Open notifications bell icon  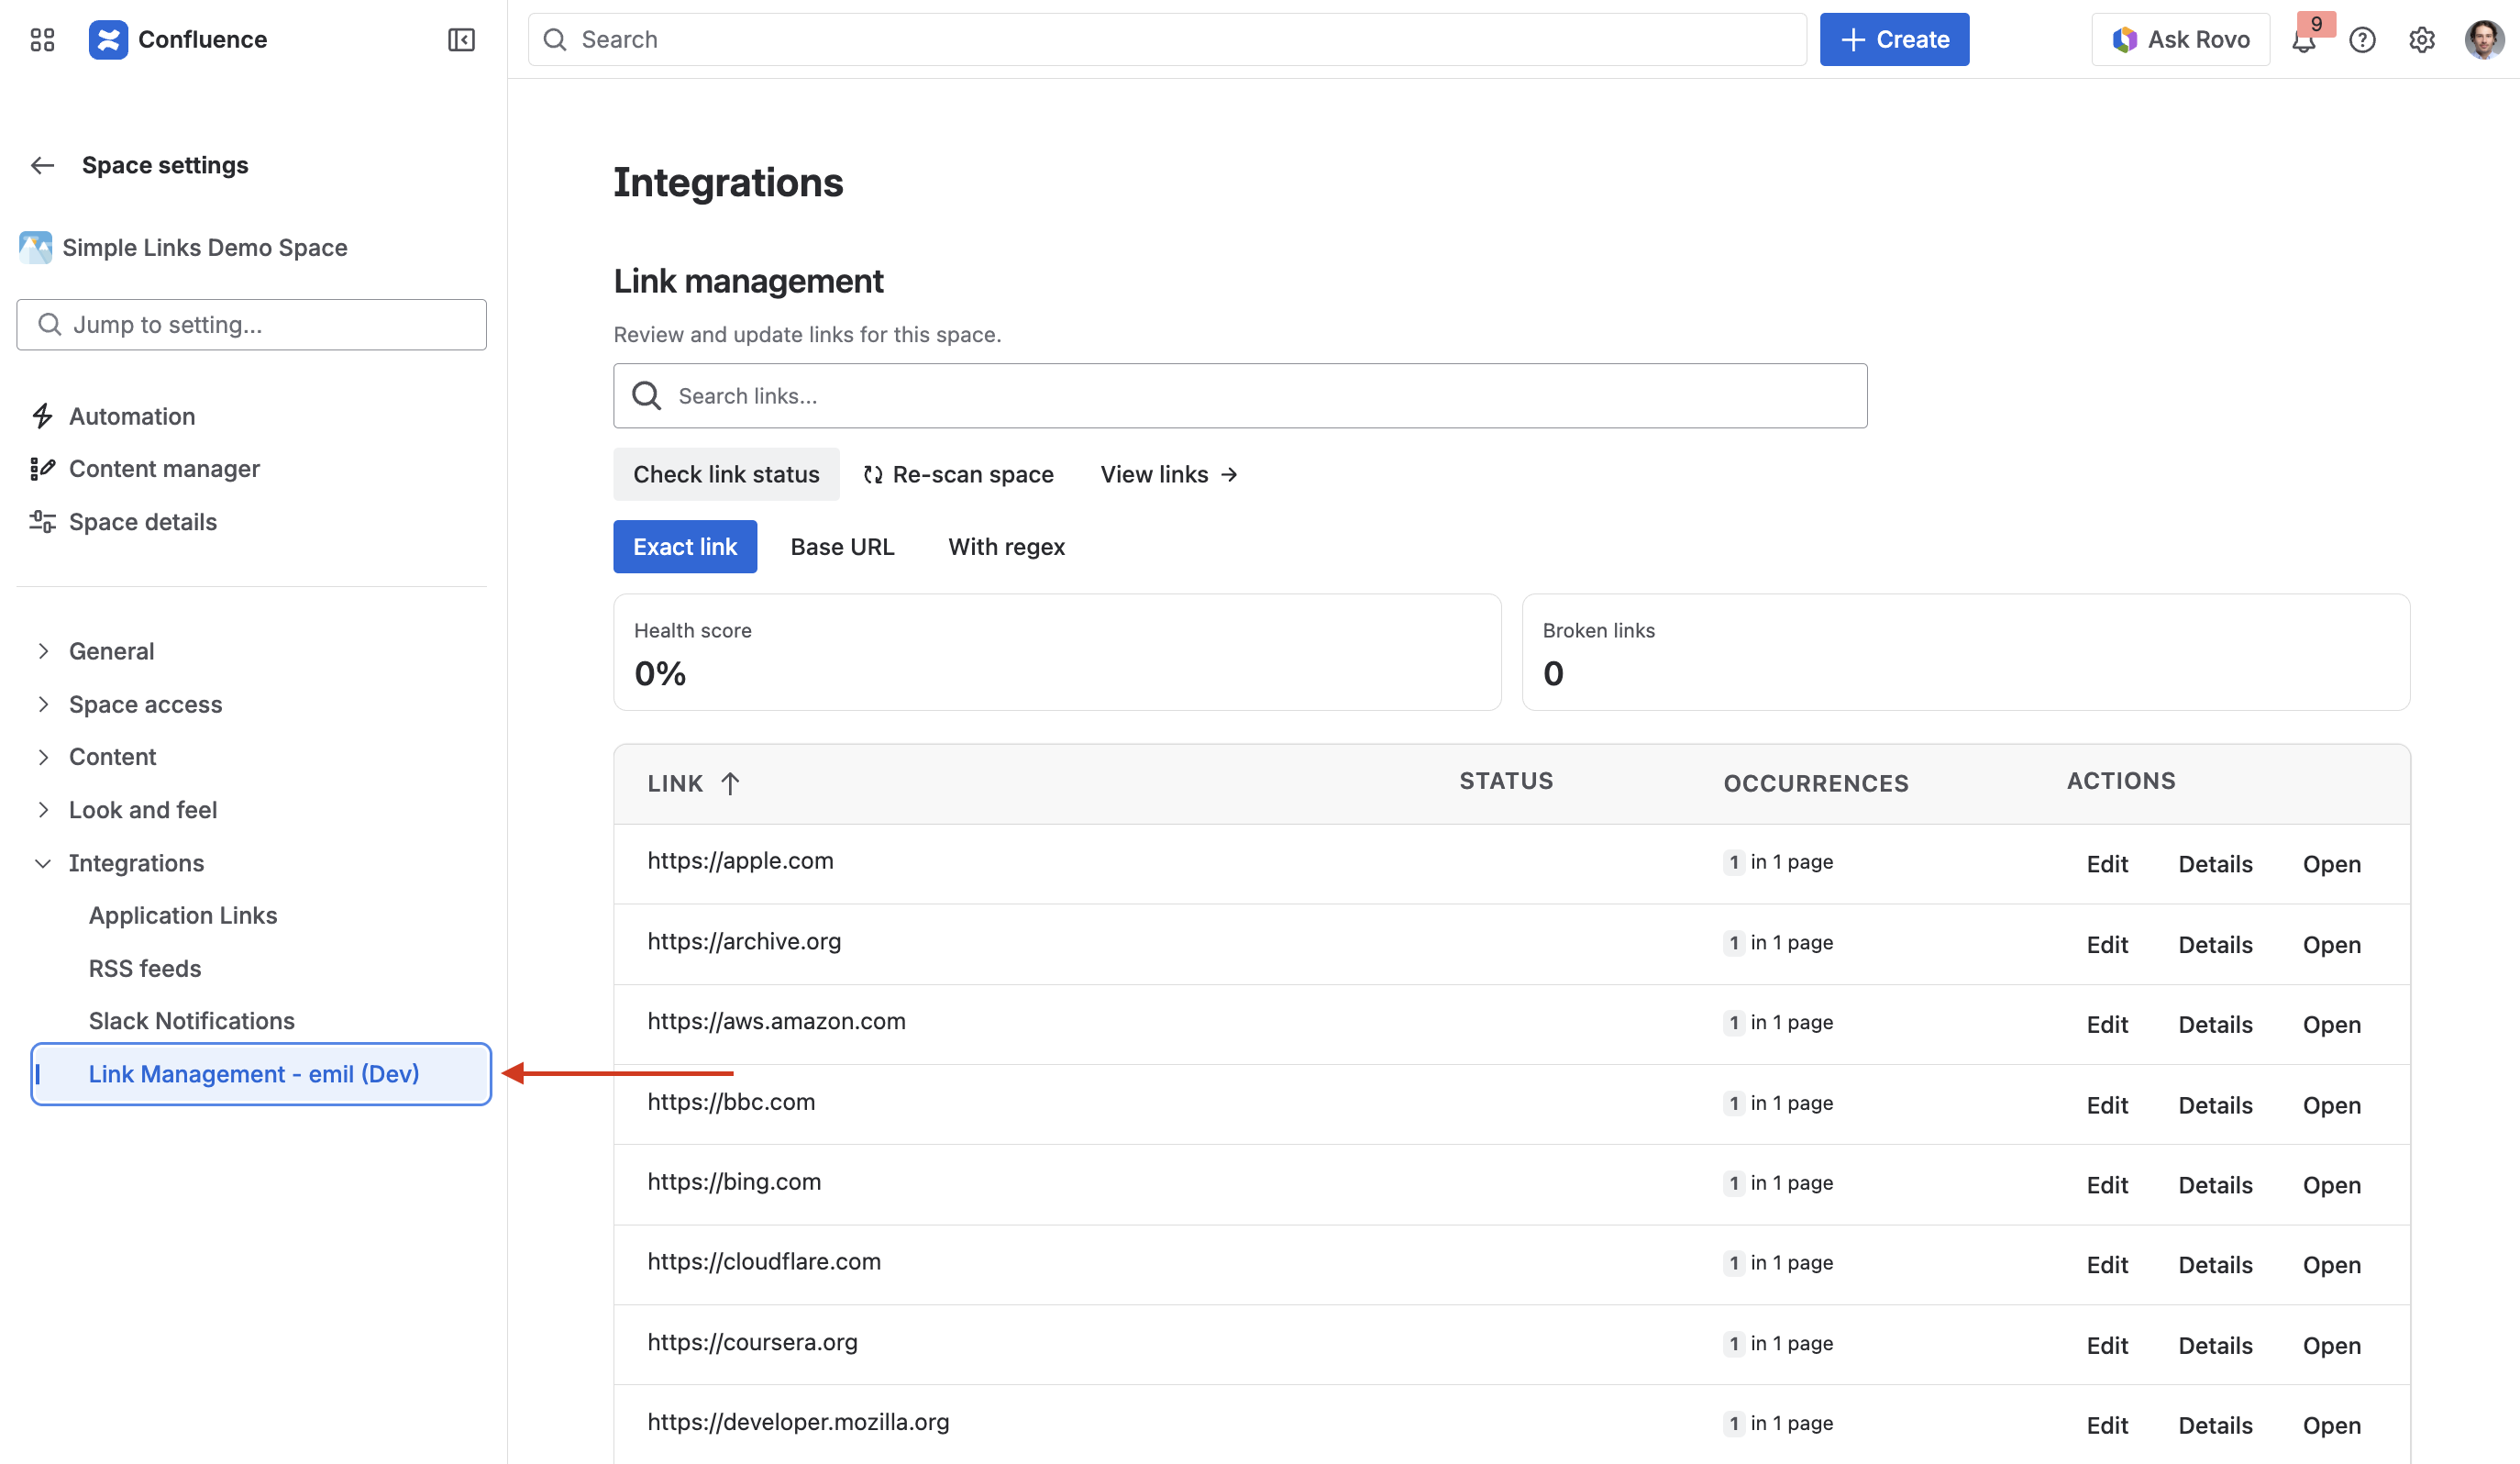2304,41
